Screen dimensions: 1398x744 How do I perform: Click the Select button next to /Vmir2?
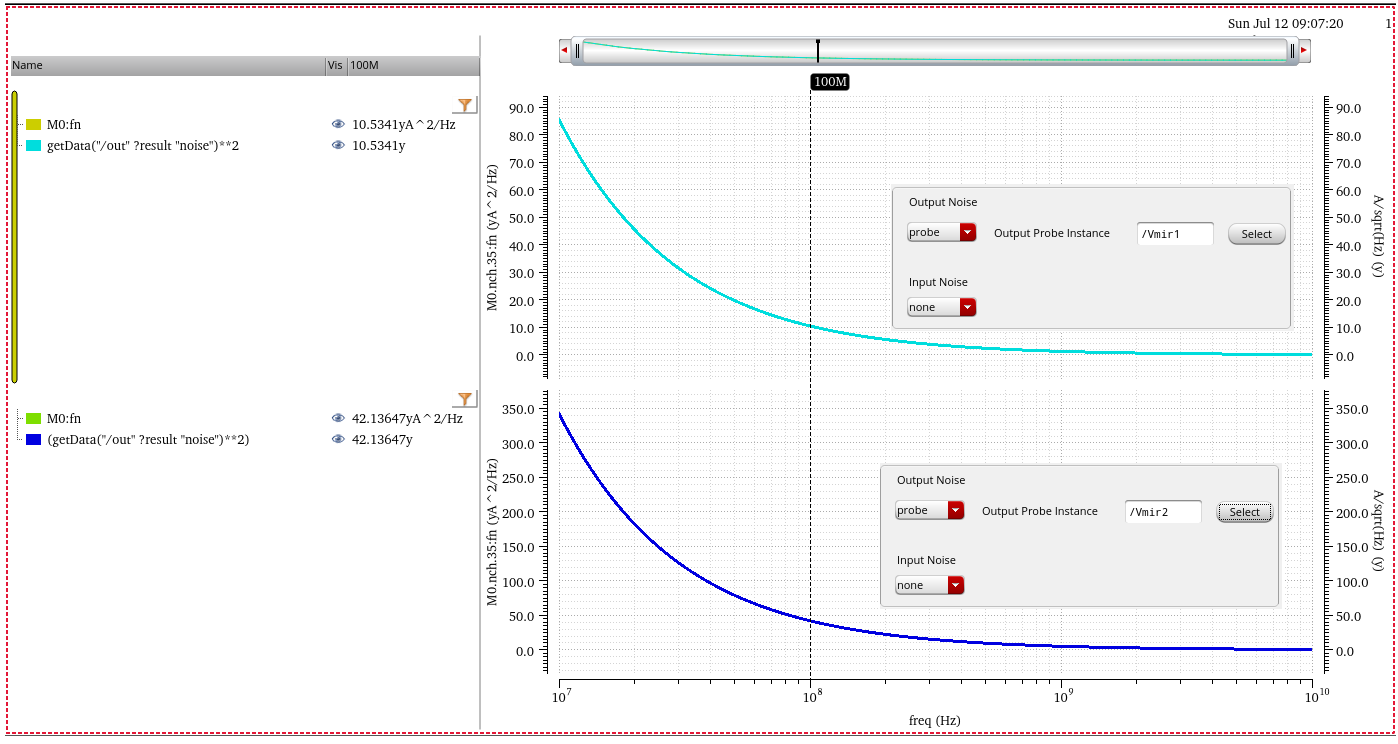(x=1245, y=512)
